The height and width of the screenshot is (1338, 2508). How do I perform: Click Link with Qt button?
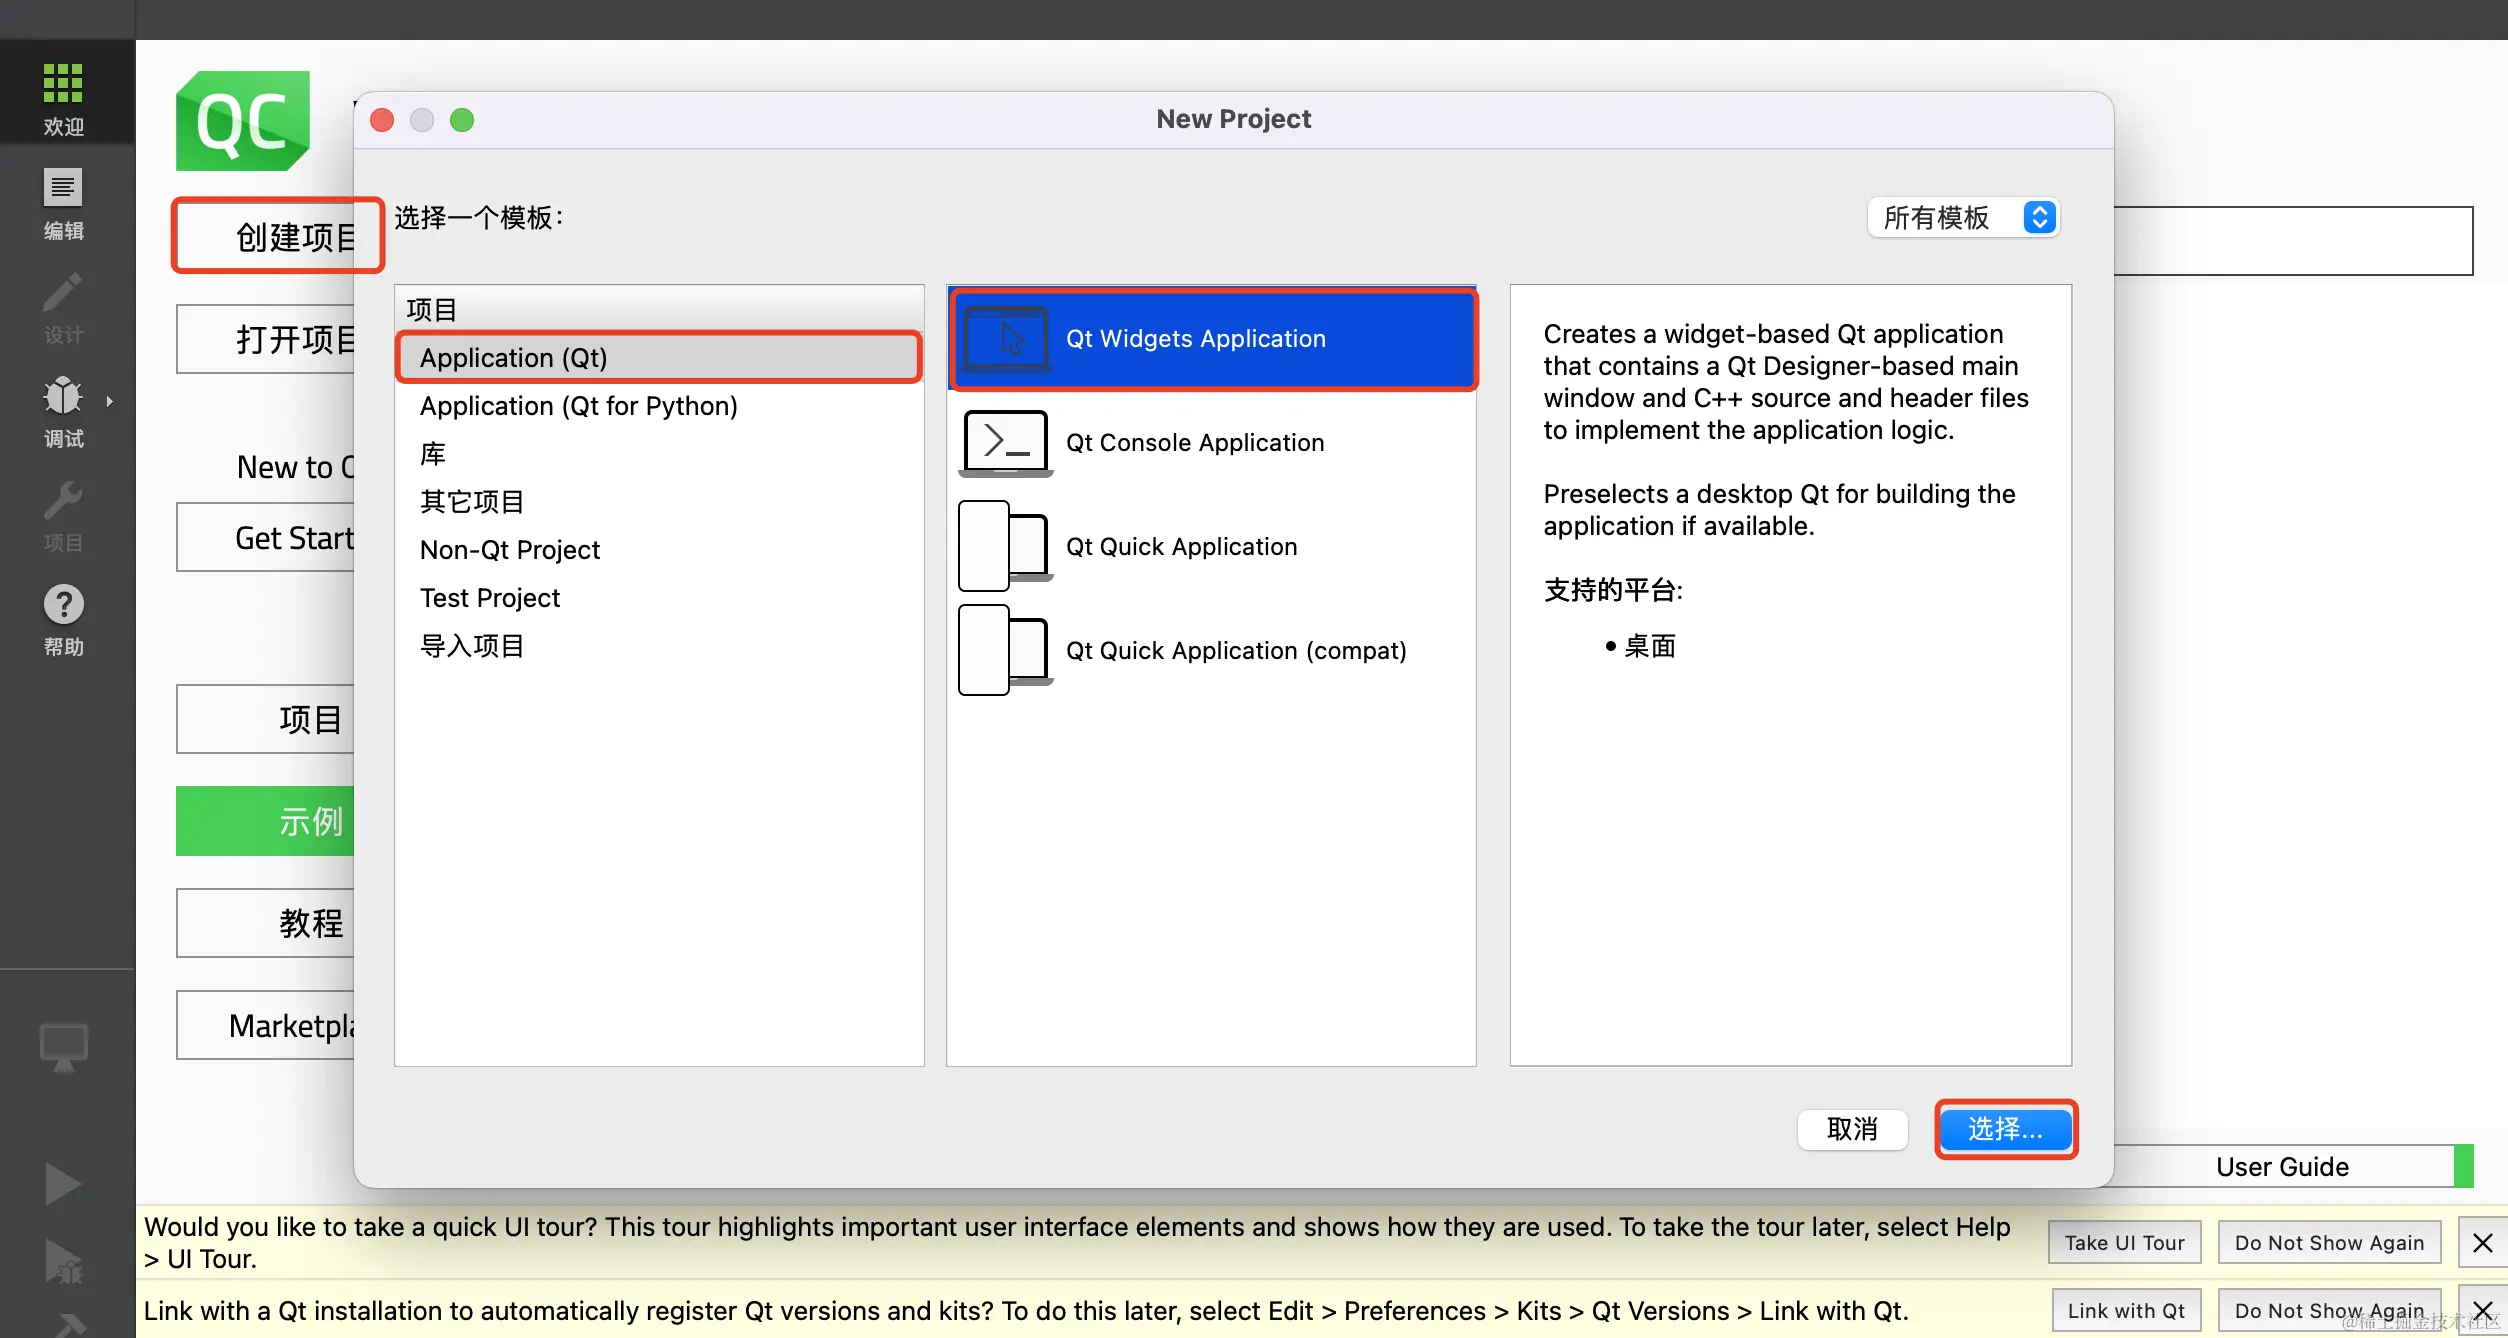click(2127, 1310)
